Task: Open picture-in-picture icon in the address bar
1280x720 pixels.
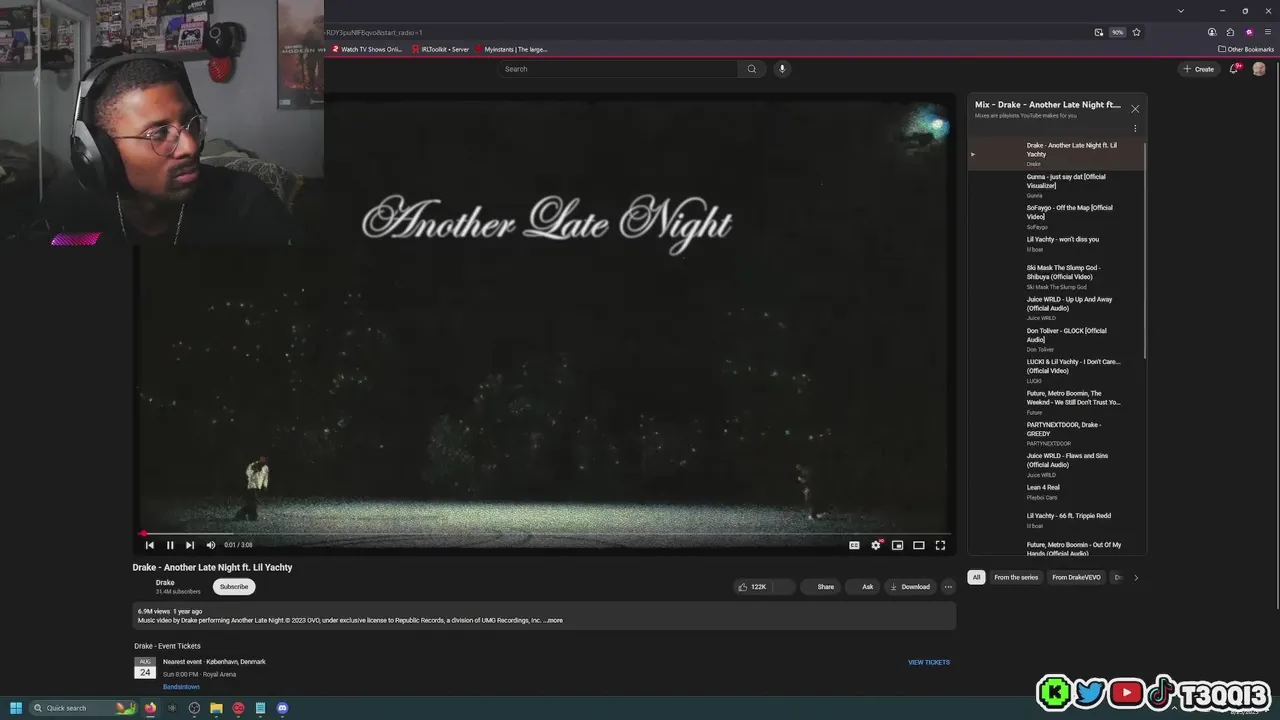Action: [x=1098, y=32]
